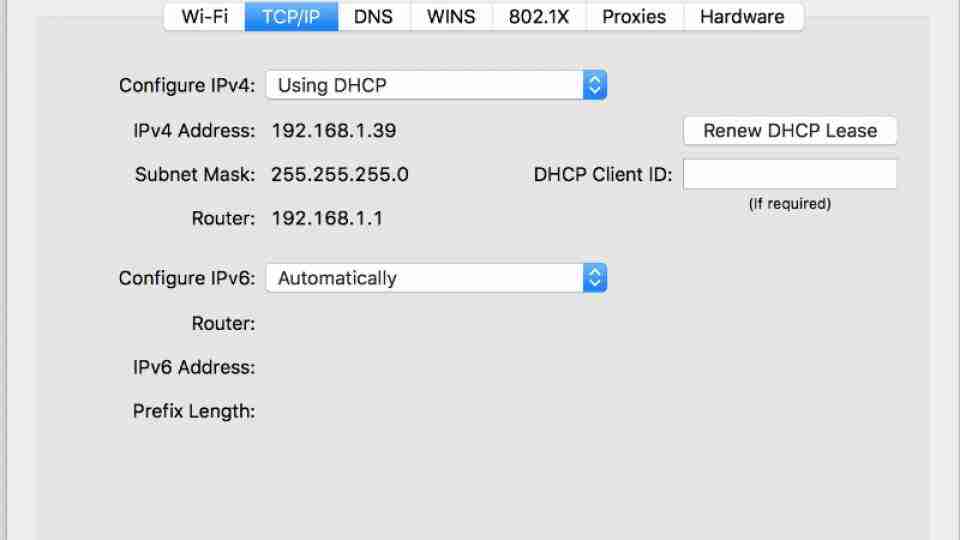Click the 'Configure IPv4:' label
Viewport: 960px width, 540px height.
click(187, 86)
